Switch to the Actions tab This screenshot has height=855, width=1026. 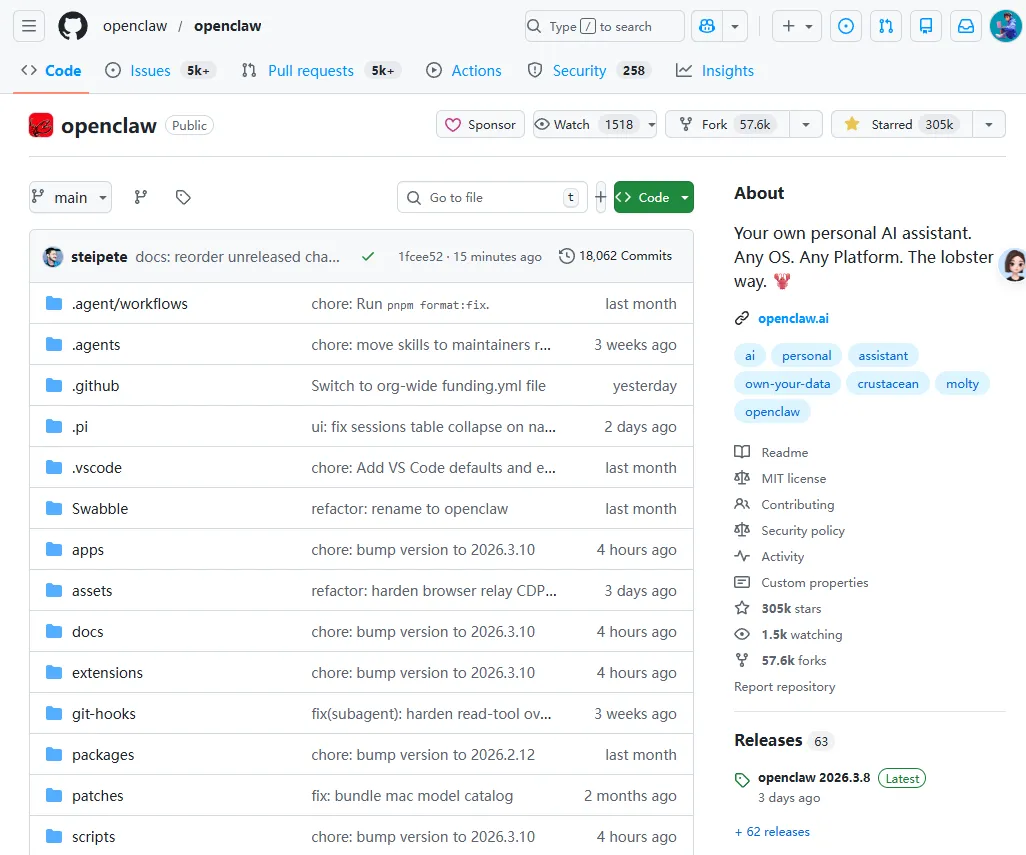point(464,71)
